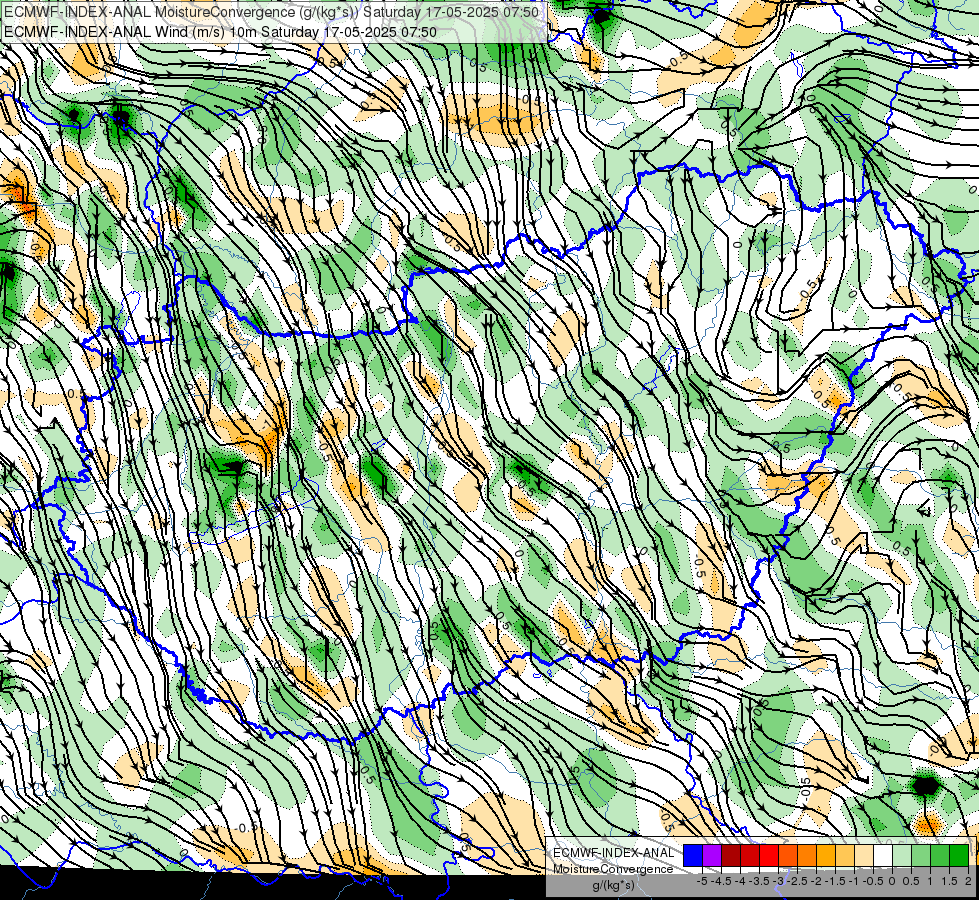
Task: Click the legend tick label 1
Action: tap(930, 881)
